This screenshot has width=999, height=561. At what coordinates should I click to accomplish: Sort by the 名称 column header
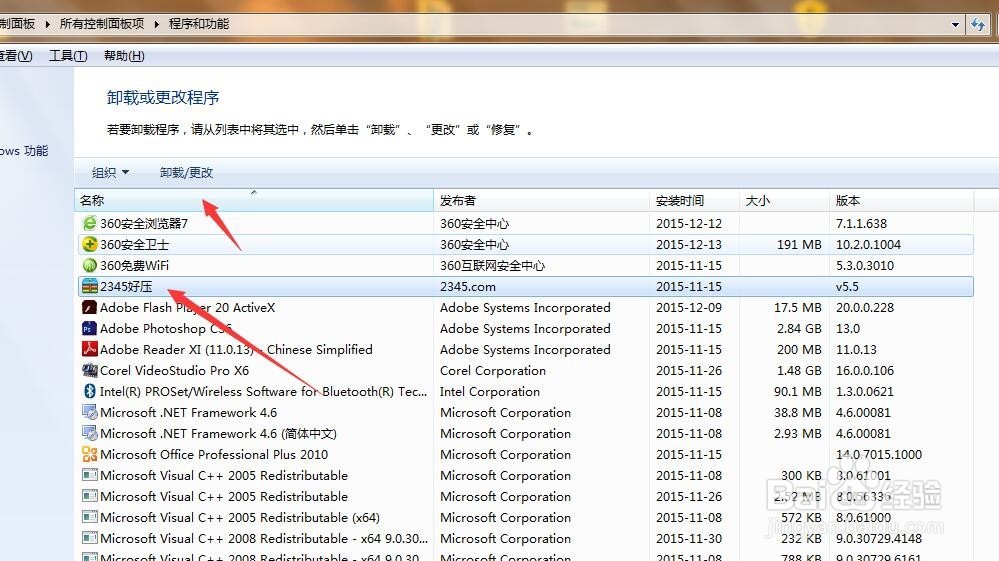pos(254,201)
